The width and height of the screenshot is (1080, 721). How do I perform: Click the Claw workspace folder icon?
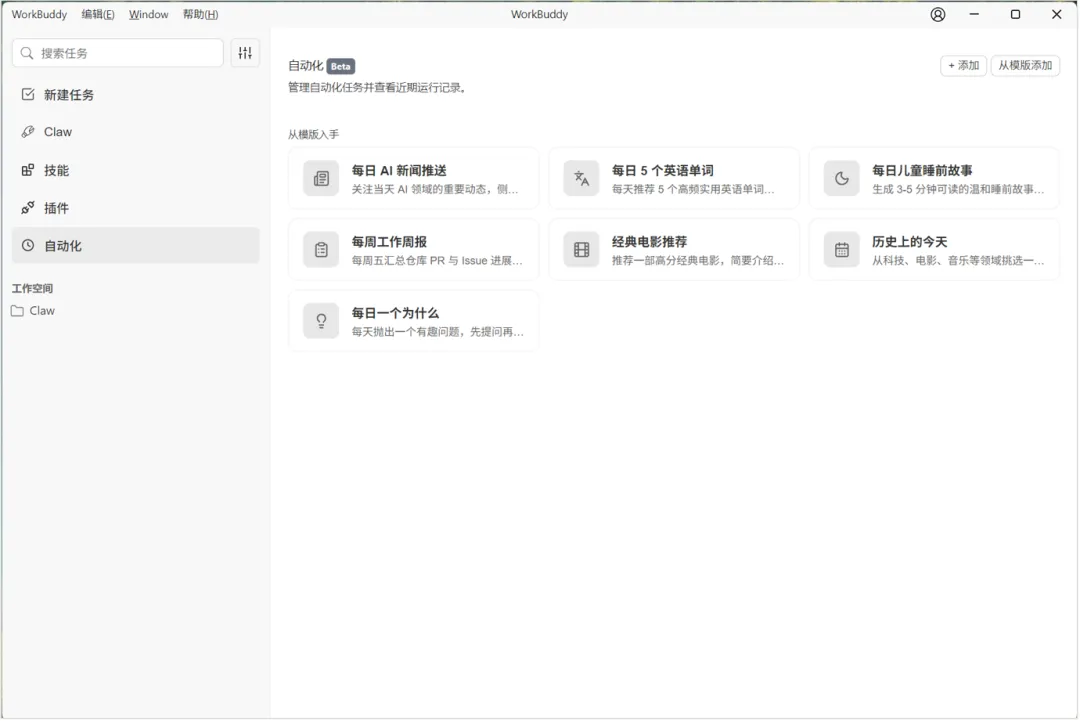pyautogui.click(x=17, y=311)
